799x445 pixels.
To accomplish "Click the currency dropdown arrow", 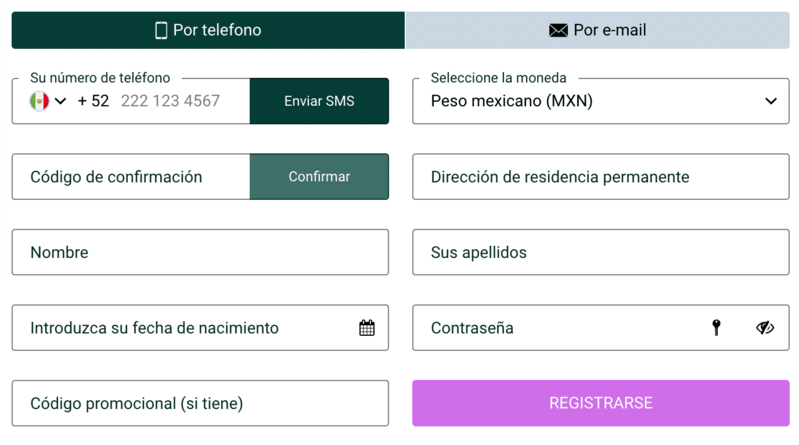I will click(x=770, y=101).
